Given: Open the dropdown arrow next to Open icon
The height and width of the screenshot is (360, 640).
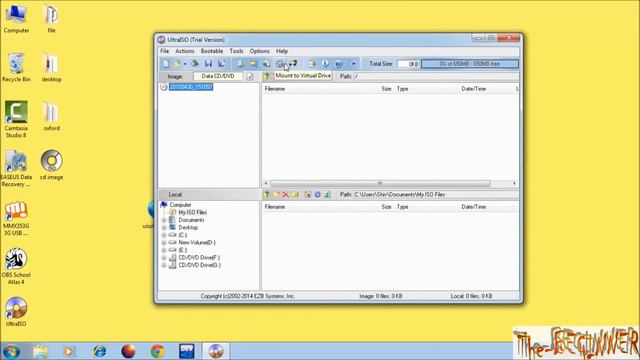Looking at the screenshot, I should coord(184,64).
